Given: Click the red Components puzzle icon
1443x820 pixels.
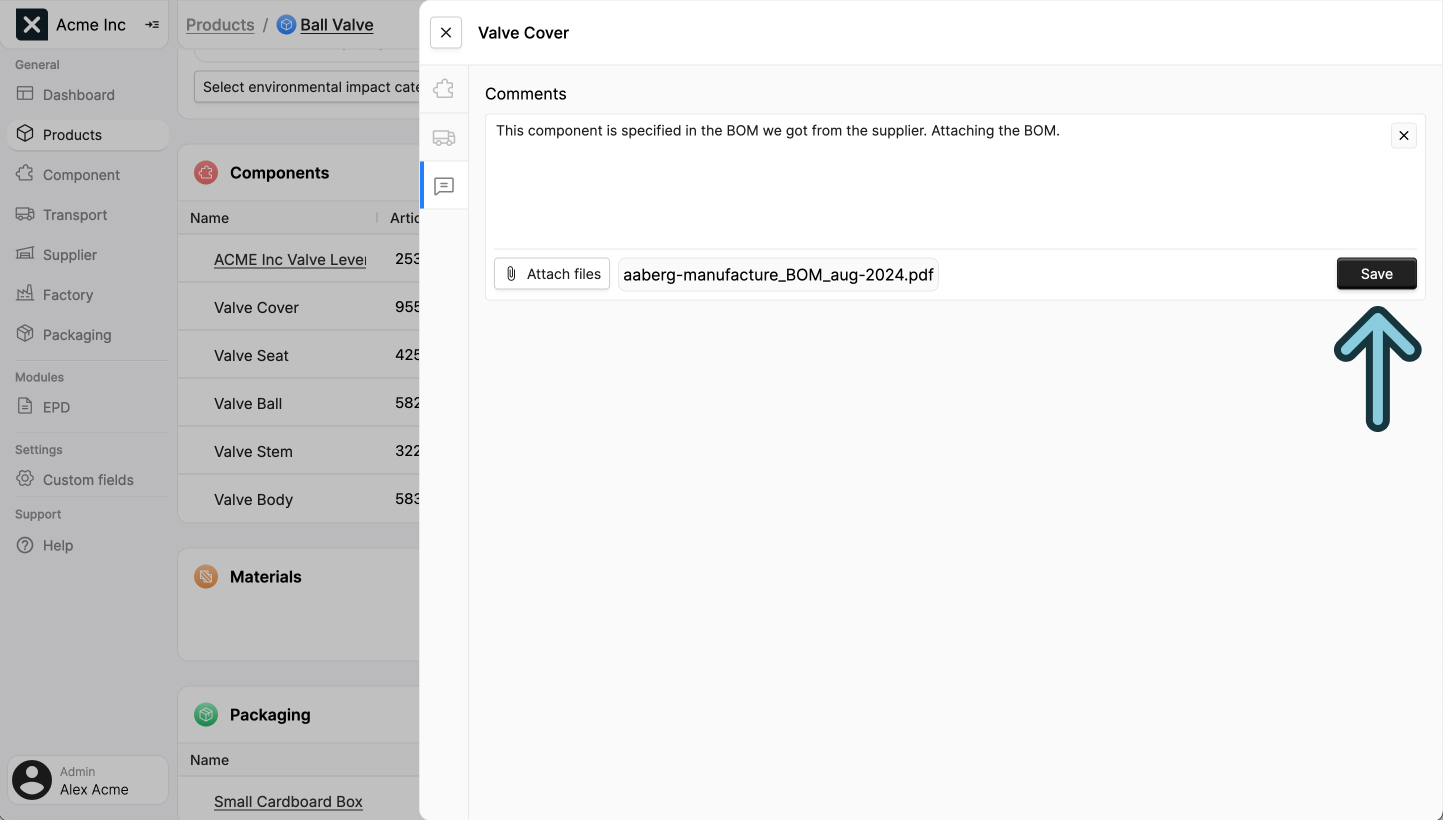Looking at the screenshot, I should coord(205,172).
